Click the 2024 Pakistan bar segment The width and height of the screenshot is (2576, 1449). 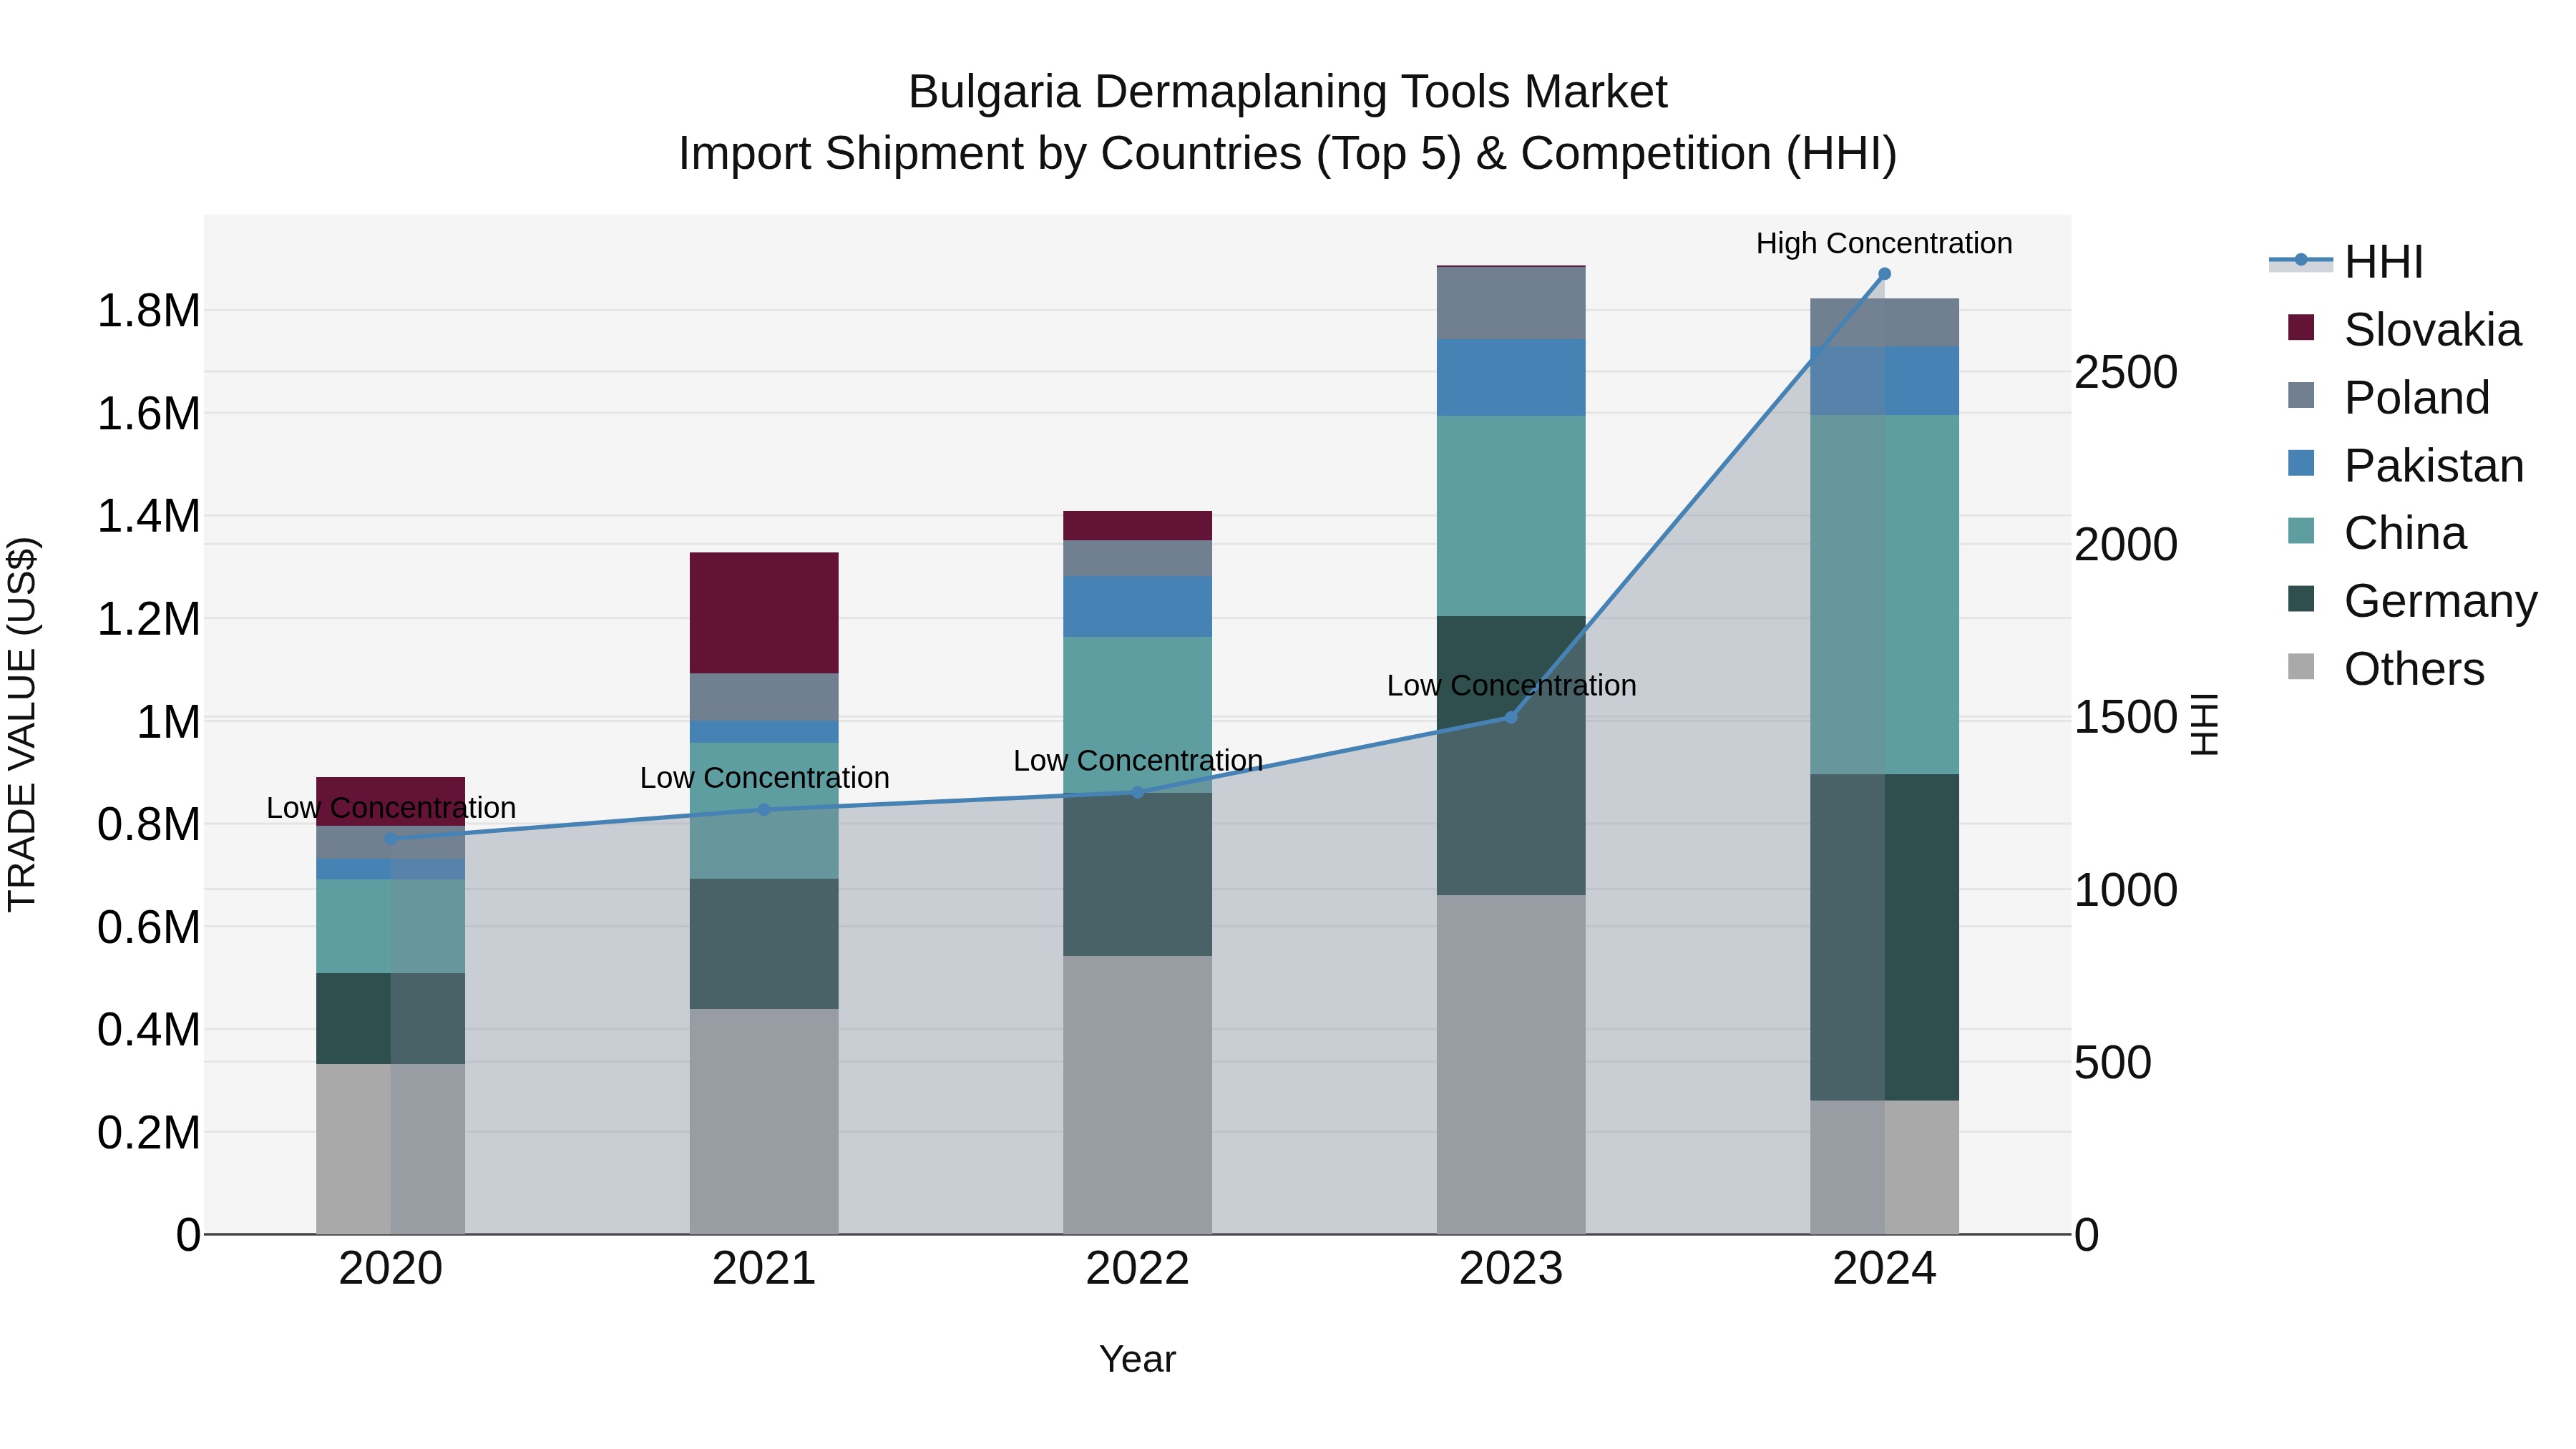tap(1885, 381)
